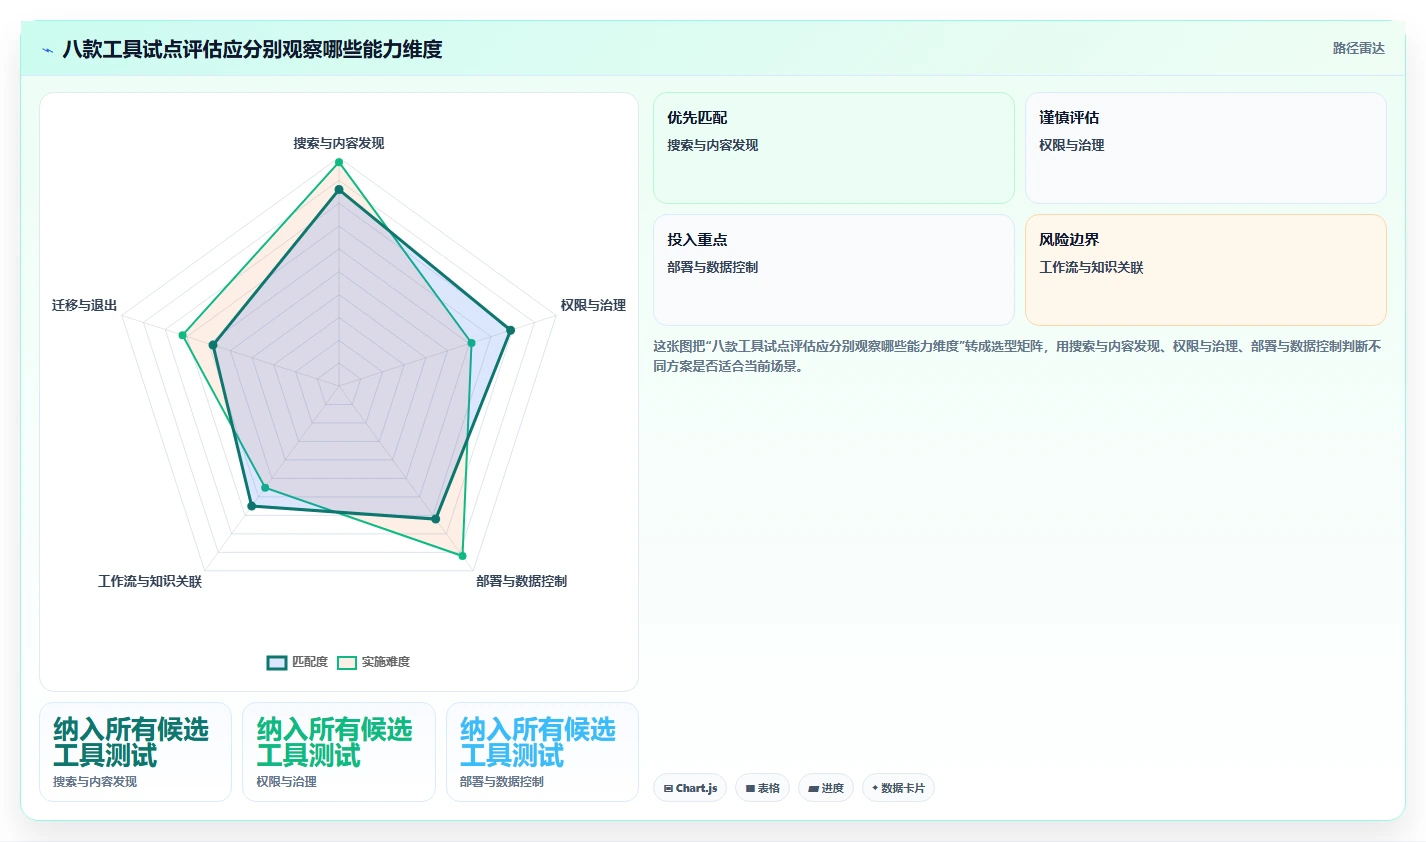The width and height of the screenshot is (1426, 842).
Task: Click the description paragraph starting 这张图把
Action: (1018, 356)
